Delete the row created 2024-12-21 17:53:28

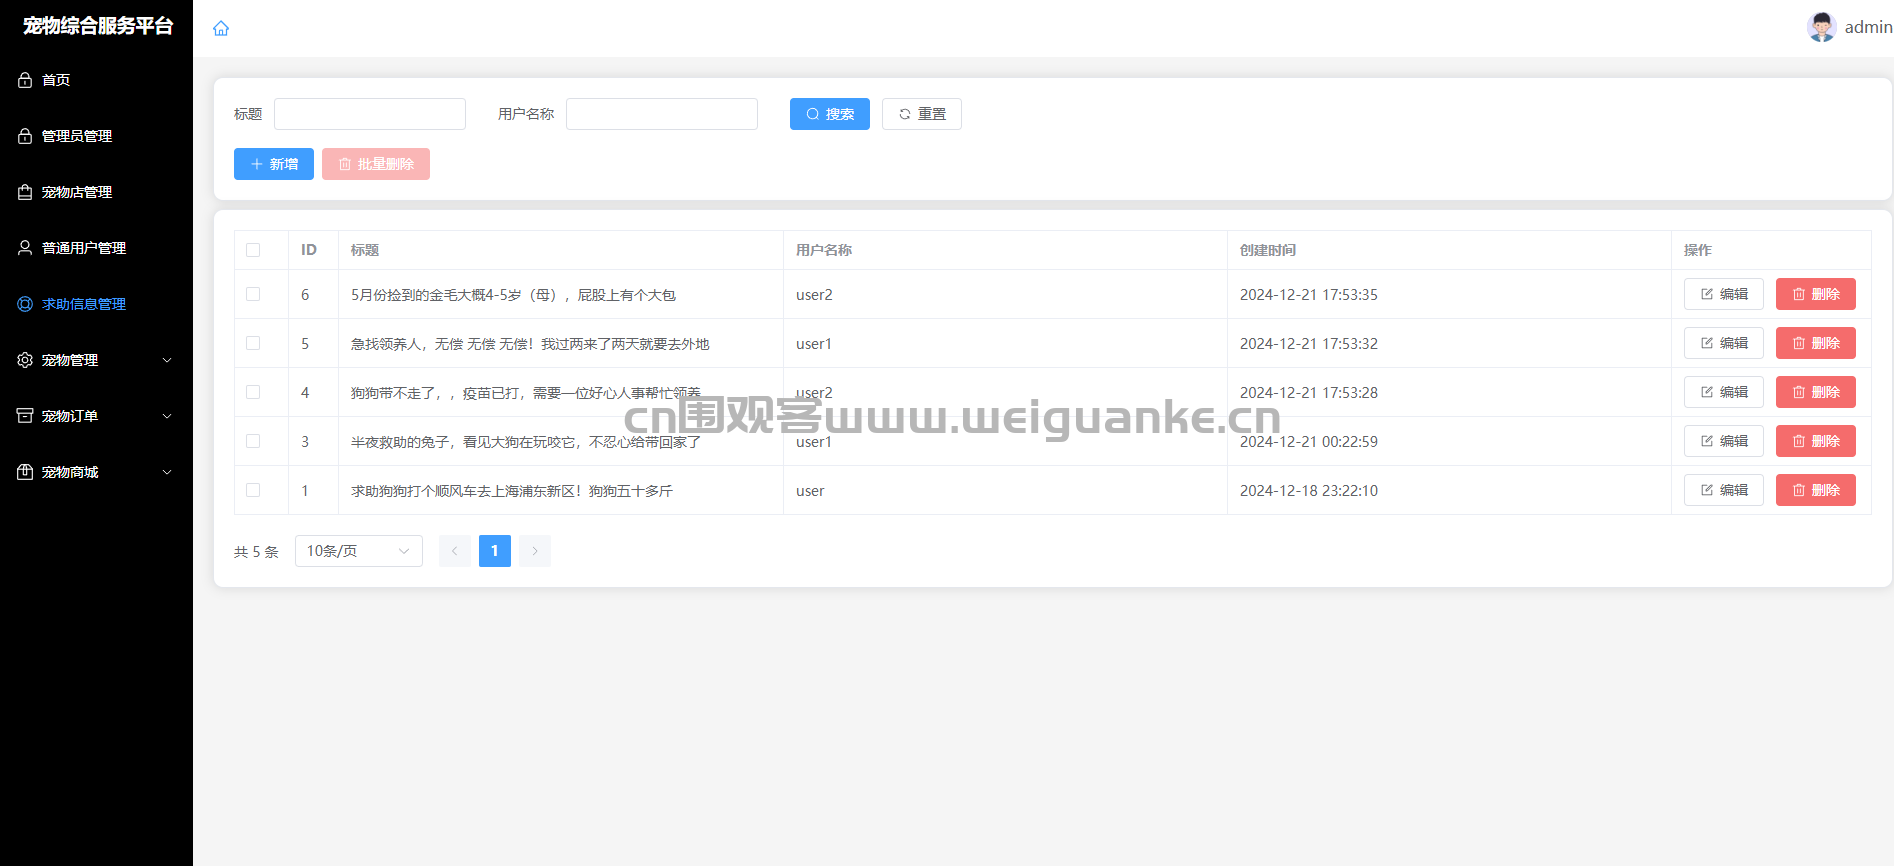pos(1816,392)
